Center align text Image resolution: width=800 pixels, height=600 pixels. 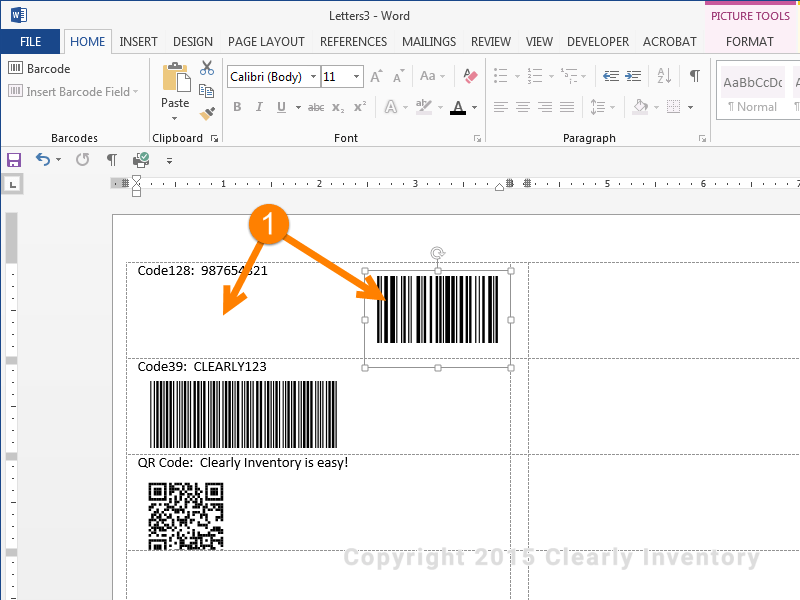tap(523, 107)
